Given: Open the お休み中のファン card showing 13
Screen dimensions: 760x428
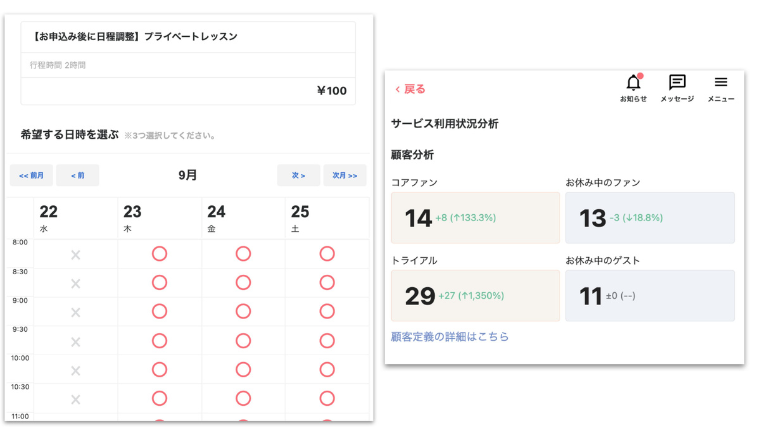Looking at the screenshot, I should (x=650, y=218).
